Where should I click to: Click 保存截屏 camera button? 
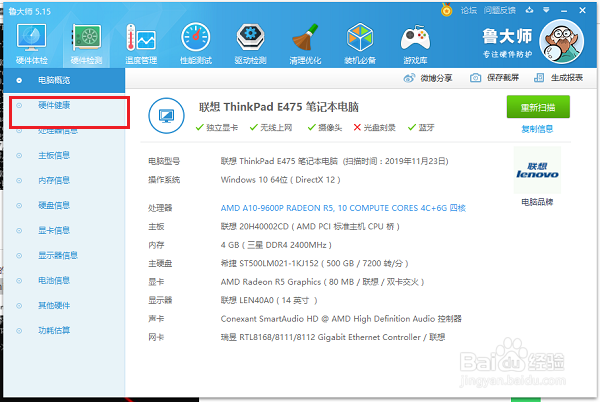[494, 78]
